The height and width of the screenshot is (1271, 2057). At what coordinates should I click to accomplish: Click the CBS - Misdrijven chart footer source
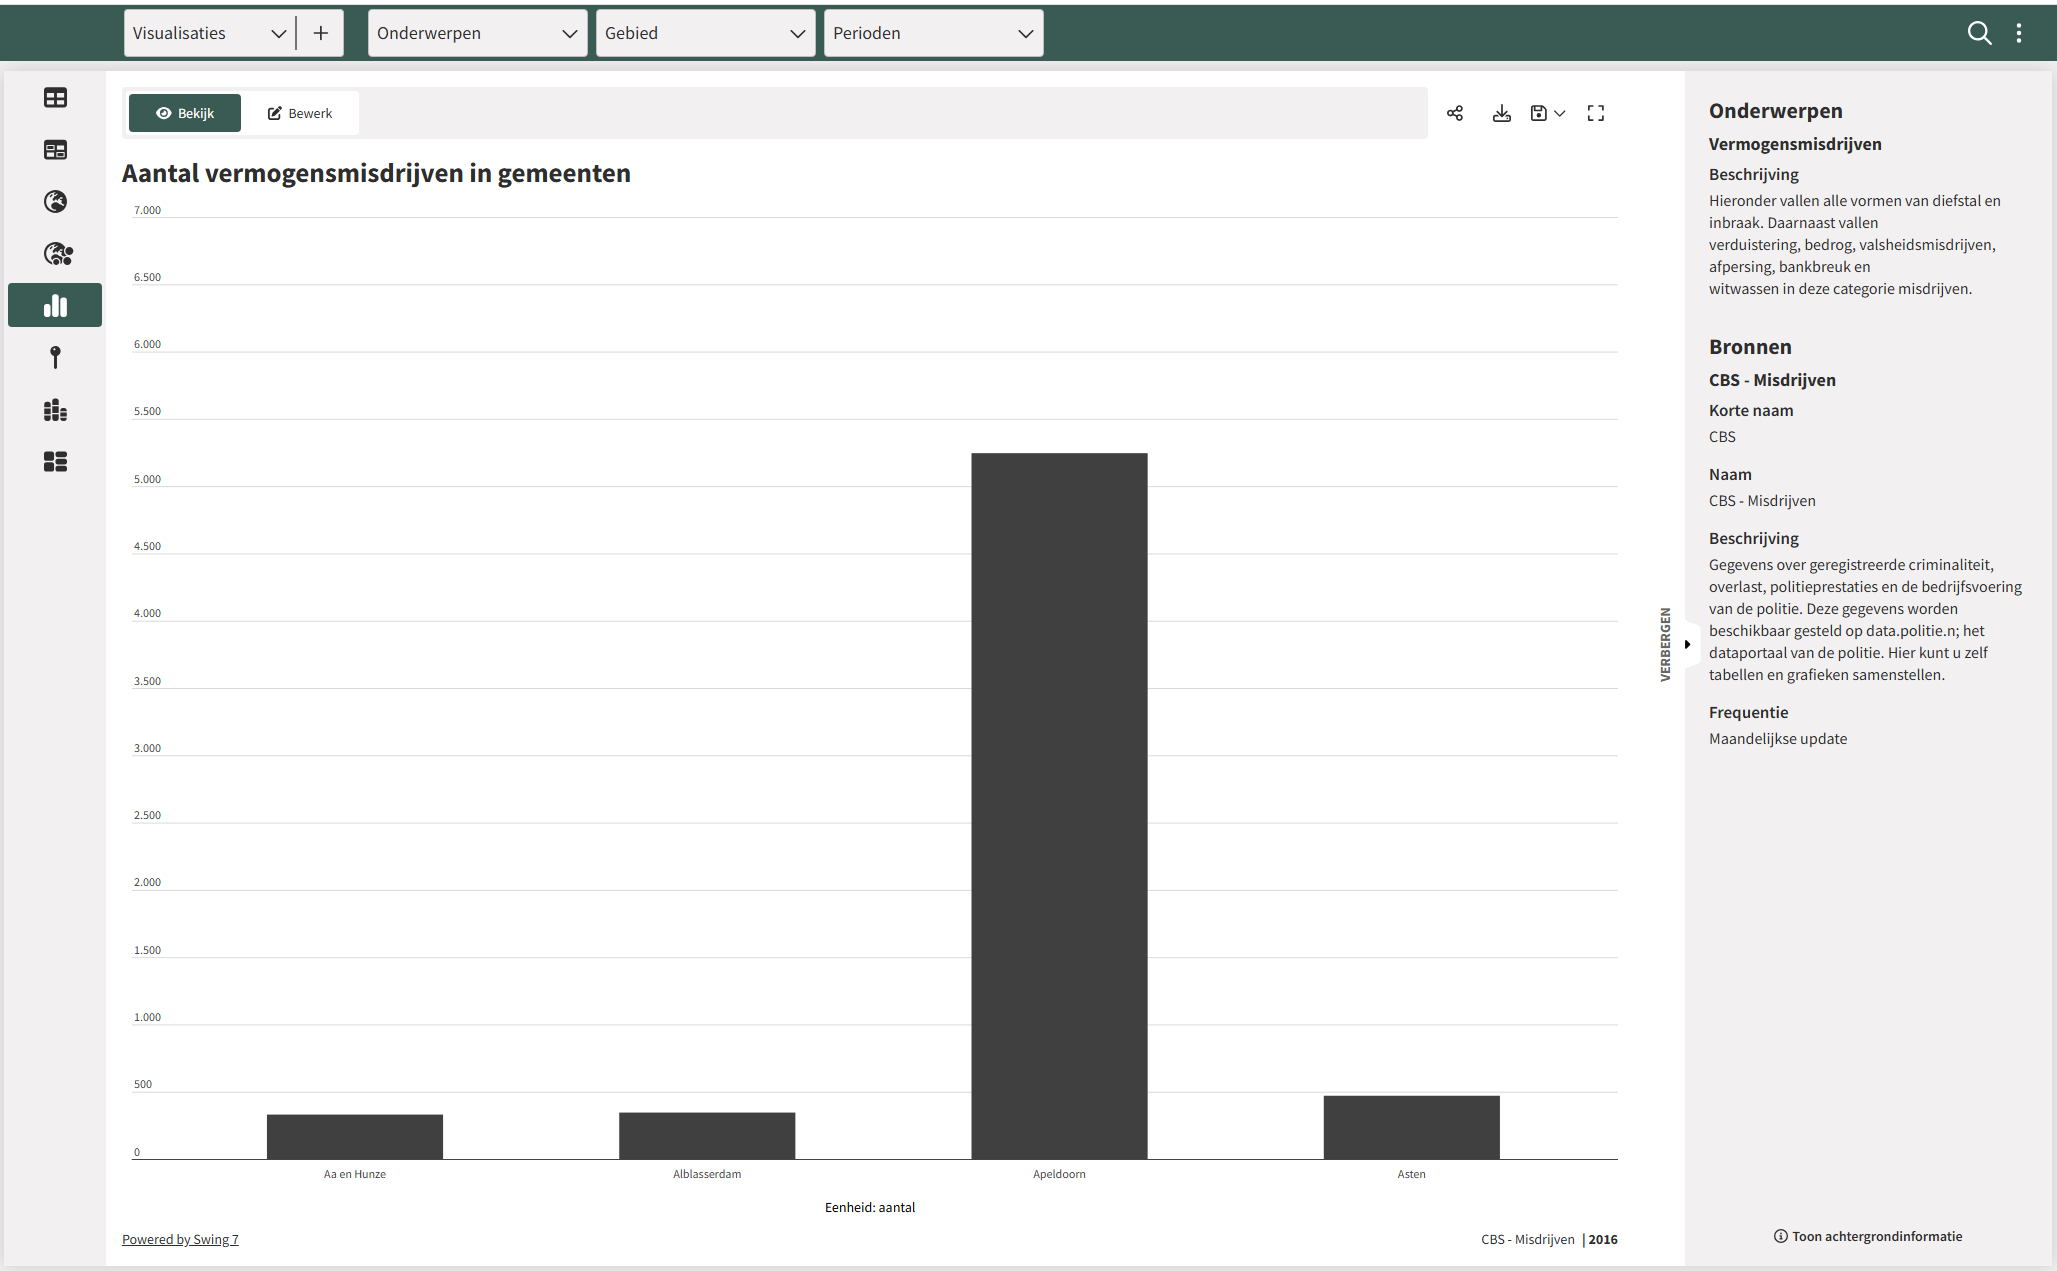coord(1527,1239)
